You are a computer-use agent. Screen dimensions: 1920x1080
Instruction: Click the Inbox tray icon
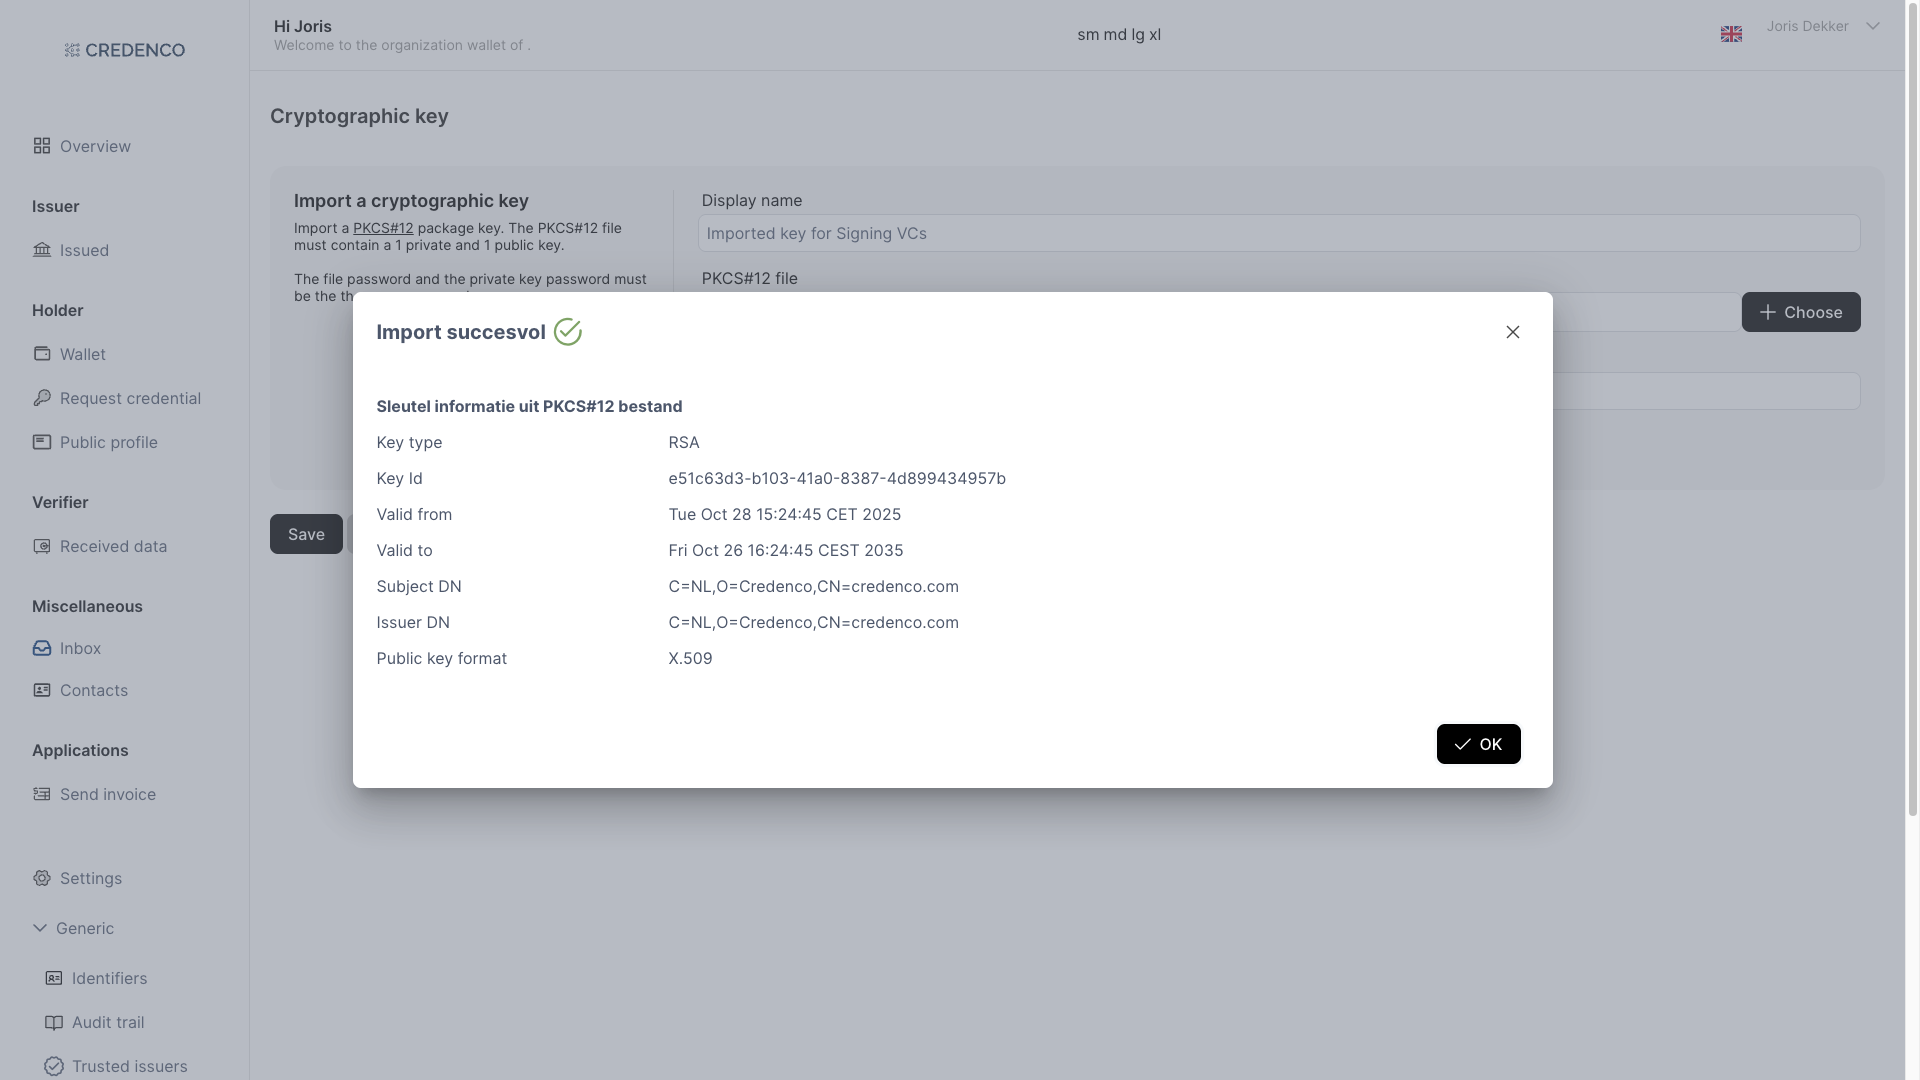click(41, 648)
